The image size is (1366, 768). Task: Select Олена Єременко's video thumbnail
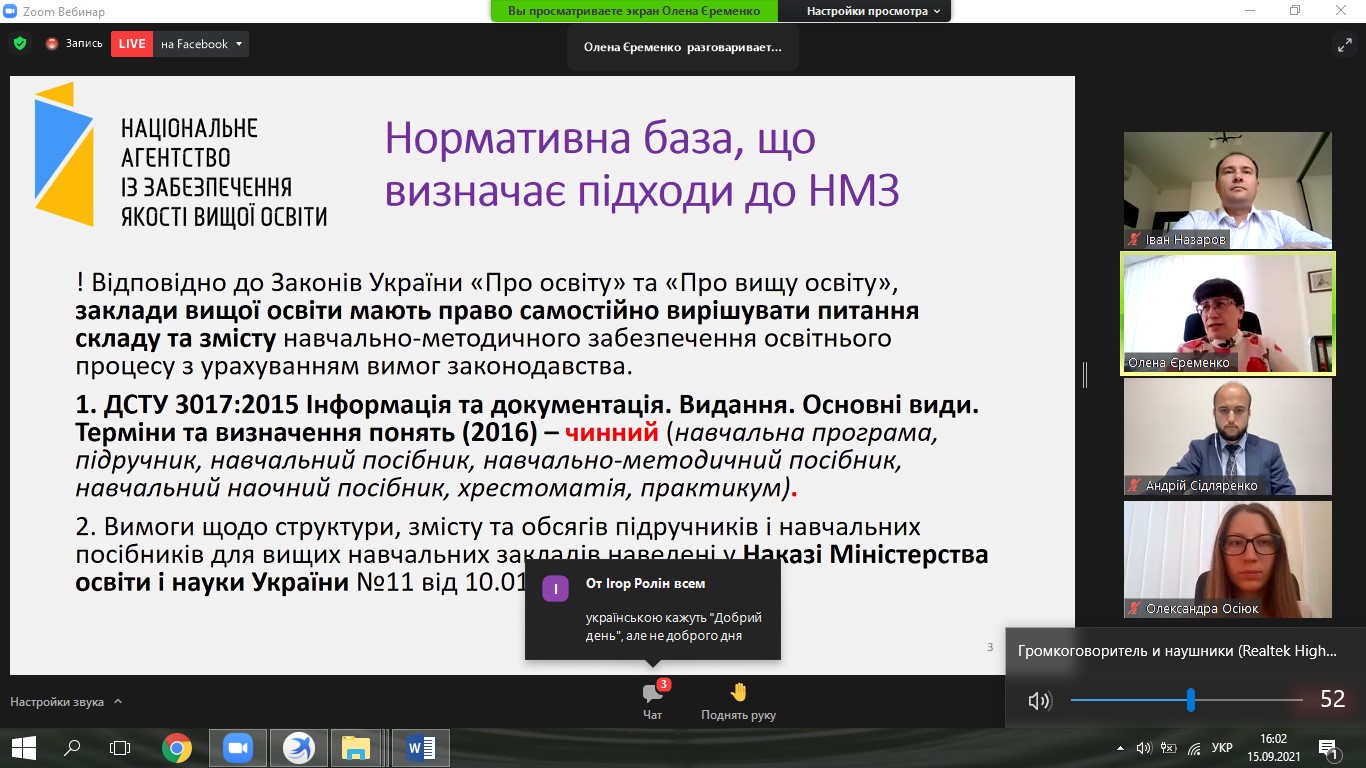(x=1228, y=313)
